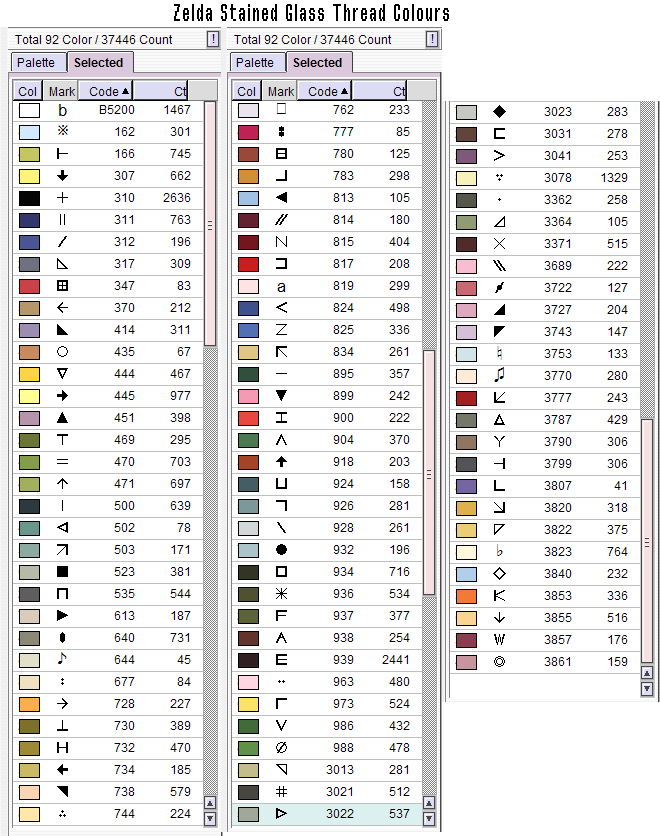
Task: Pick the W mark symbol for code 3857
Action: pos(500,640)
